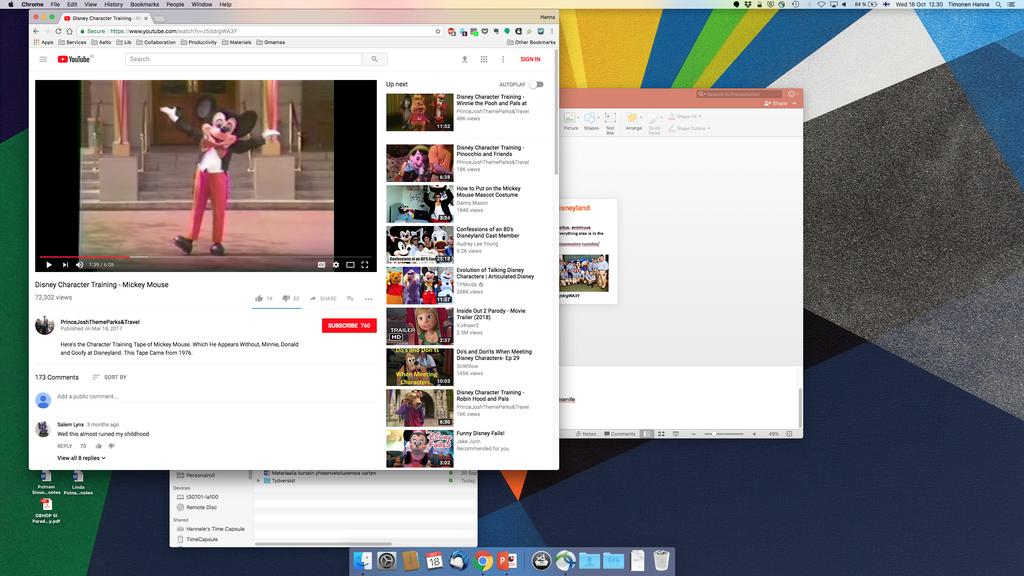Click the YouTube search magnifier button

[374, 59]
